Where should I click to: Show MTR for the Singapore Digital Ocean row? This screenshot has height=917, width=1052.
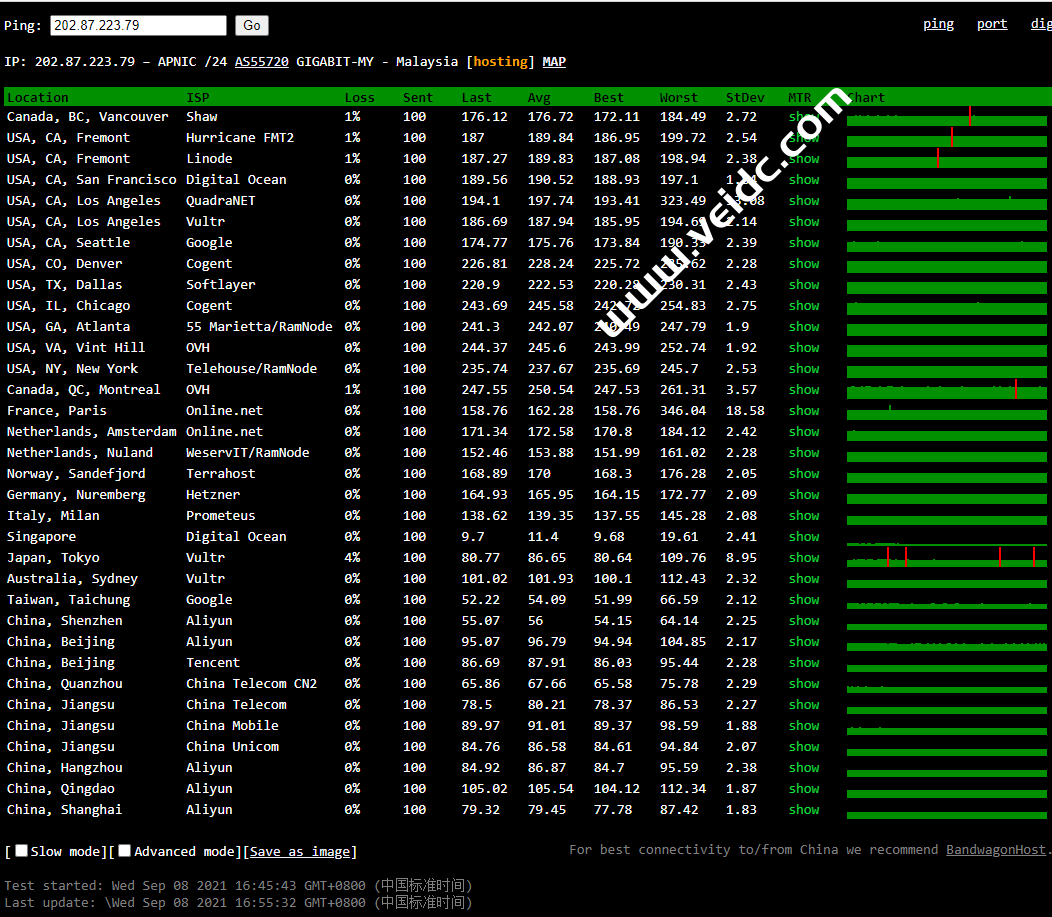point(803,537)
